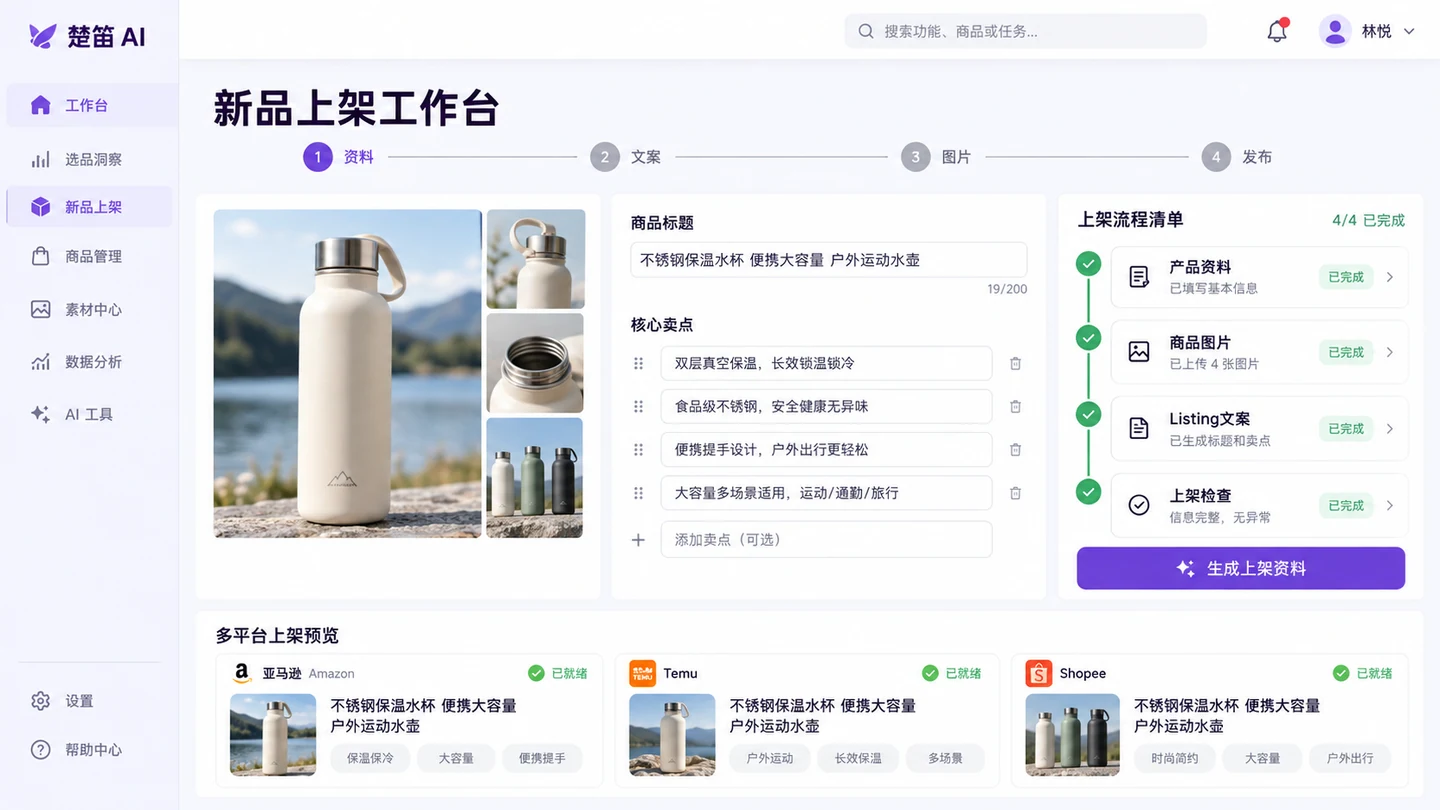Click the 帮助中心 question mark icon
The image size is (1440, 810).
pyautogui.click(x=40, y=750)
